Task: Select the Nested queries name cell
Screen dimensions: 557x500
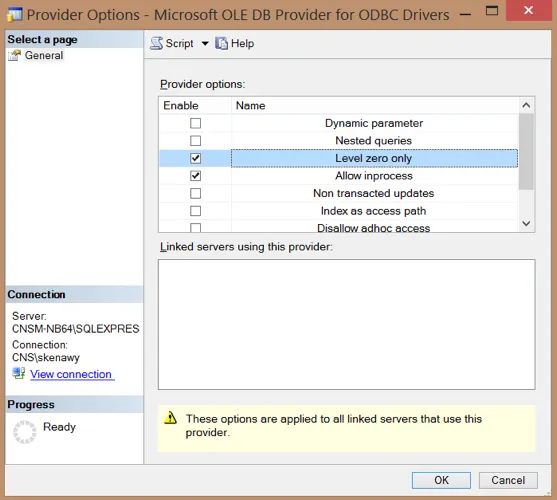Action: pyautogui.click(x=374, y=141)
